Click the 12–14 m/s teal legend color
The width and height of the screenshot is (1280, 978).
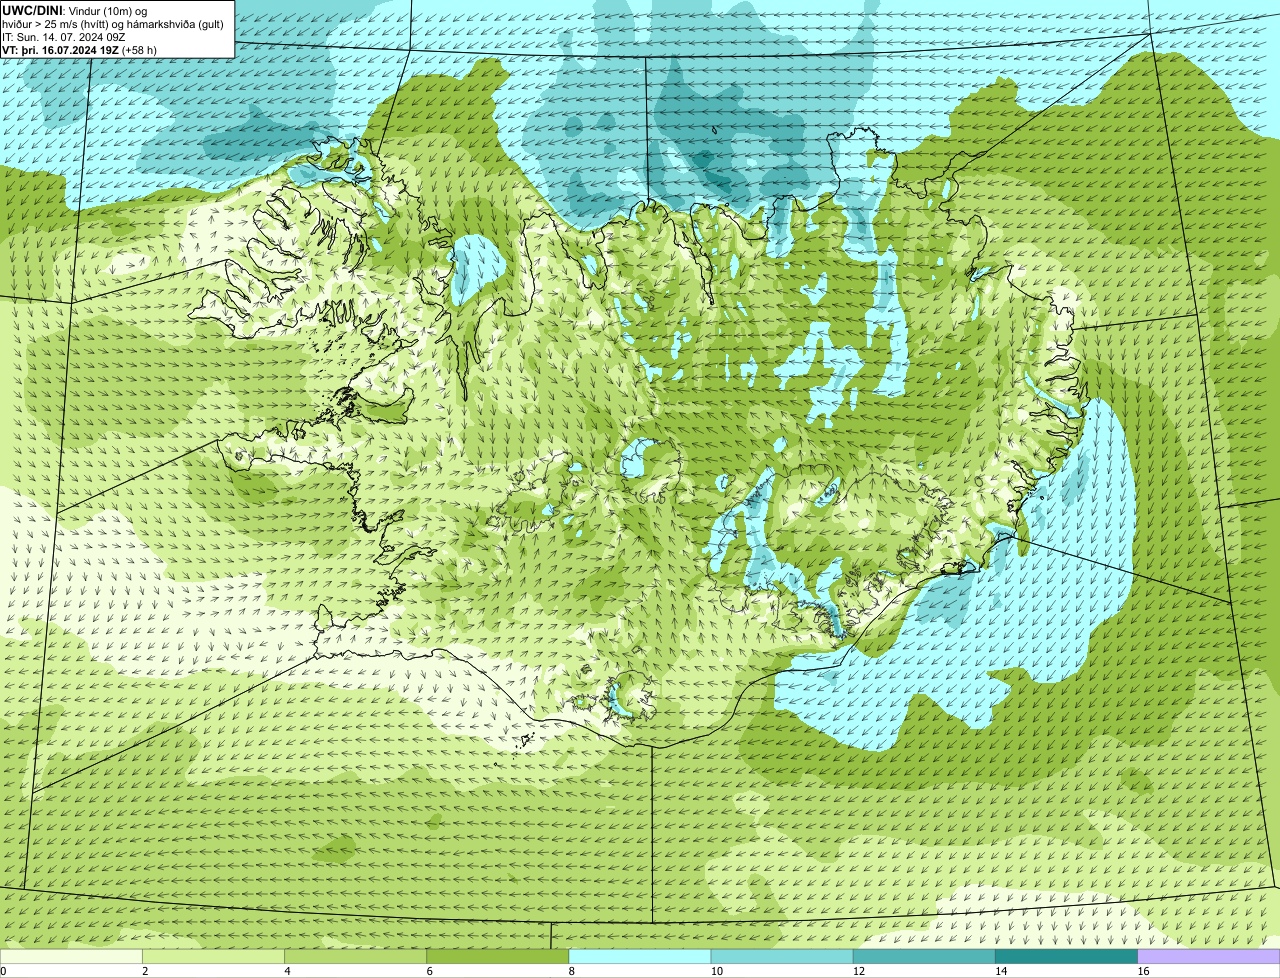pyautogui.click(x=924, y=956)
